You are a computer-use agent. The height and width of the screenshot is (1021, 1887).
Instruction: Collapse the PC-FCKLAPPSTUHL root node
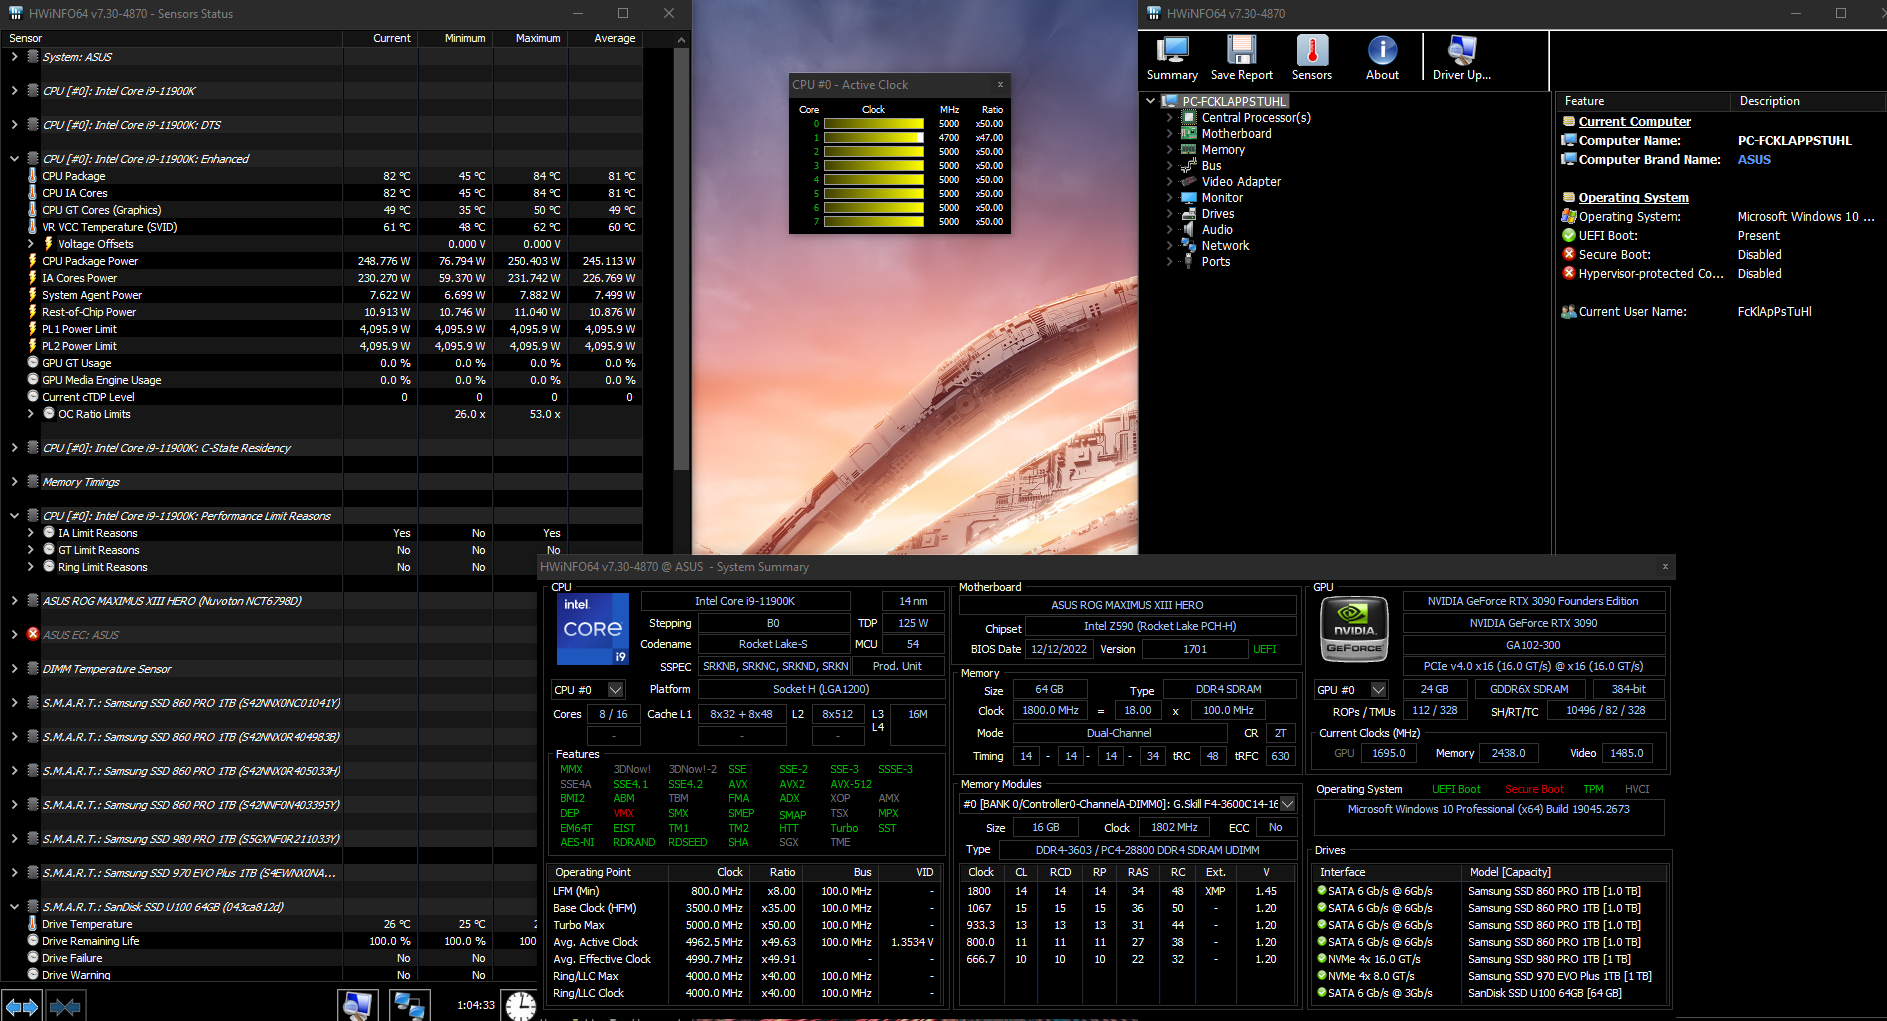1151,101
